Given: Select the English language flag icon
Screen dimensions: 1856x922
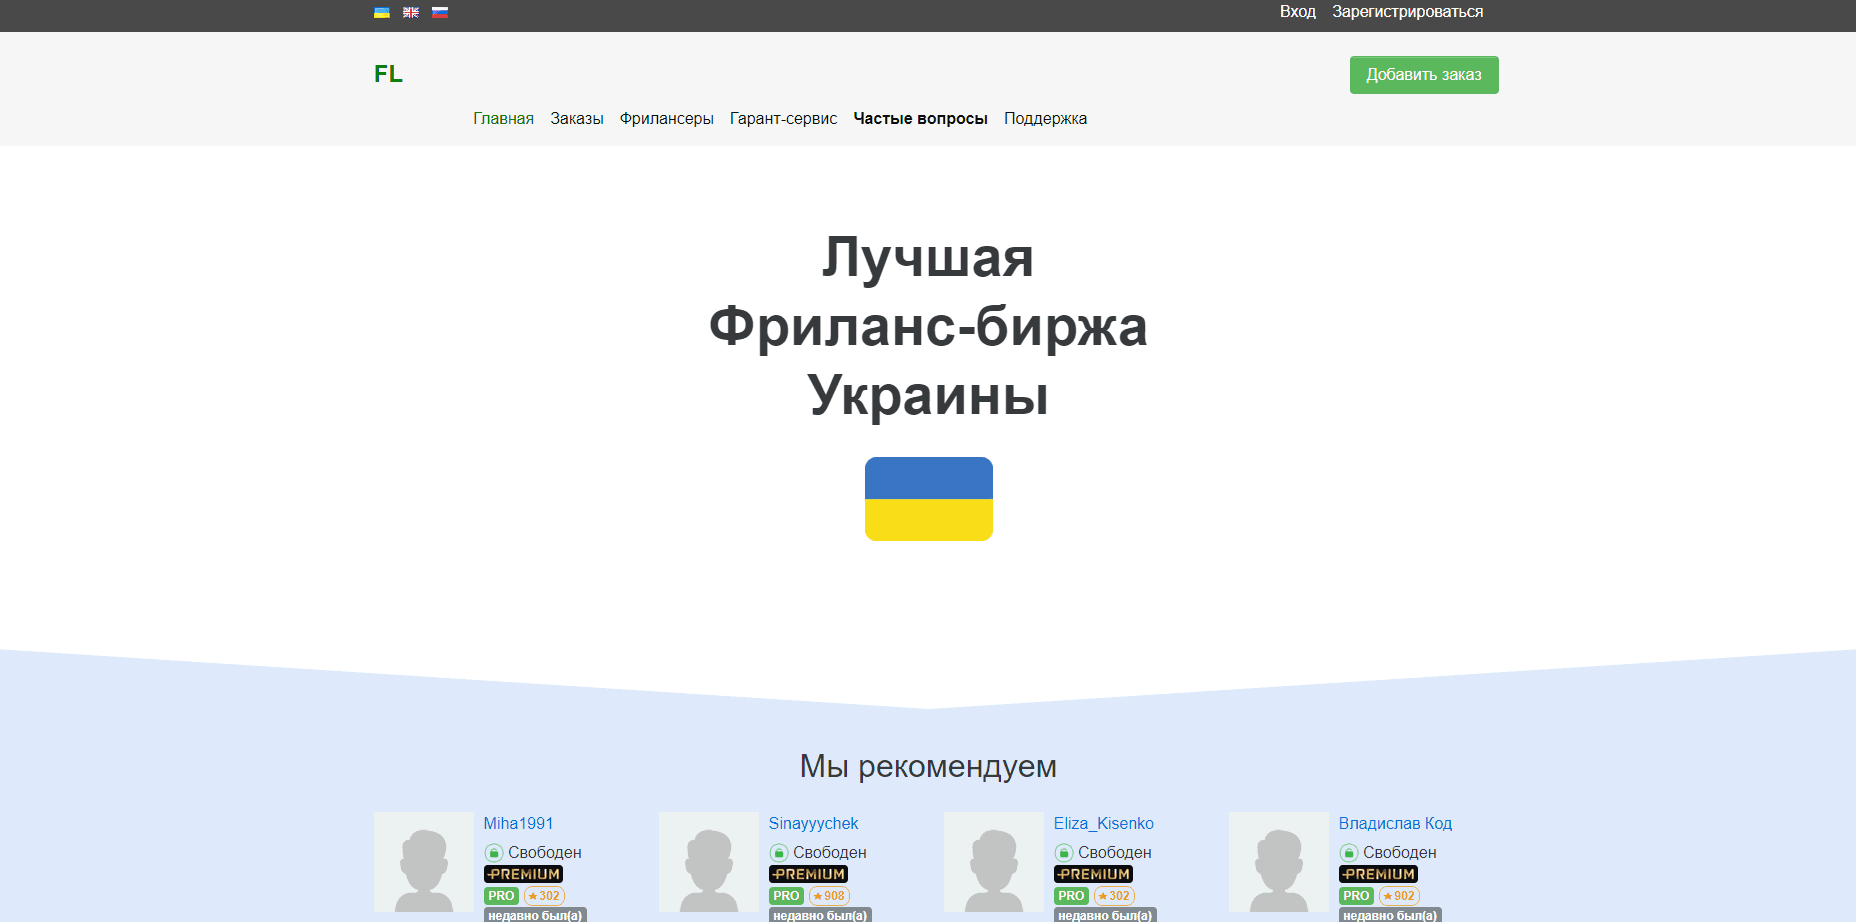Looking at the screenshot, I should [x=410, y=12].
